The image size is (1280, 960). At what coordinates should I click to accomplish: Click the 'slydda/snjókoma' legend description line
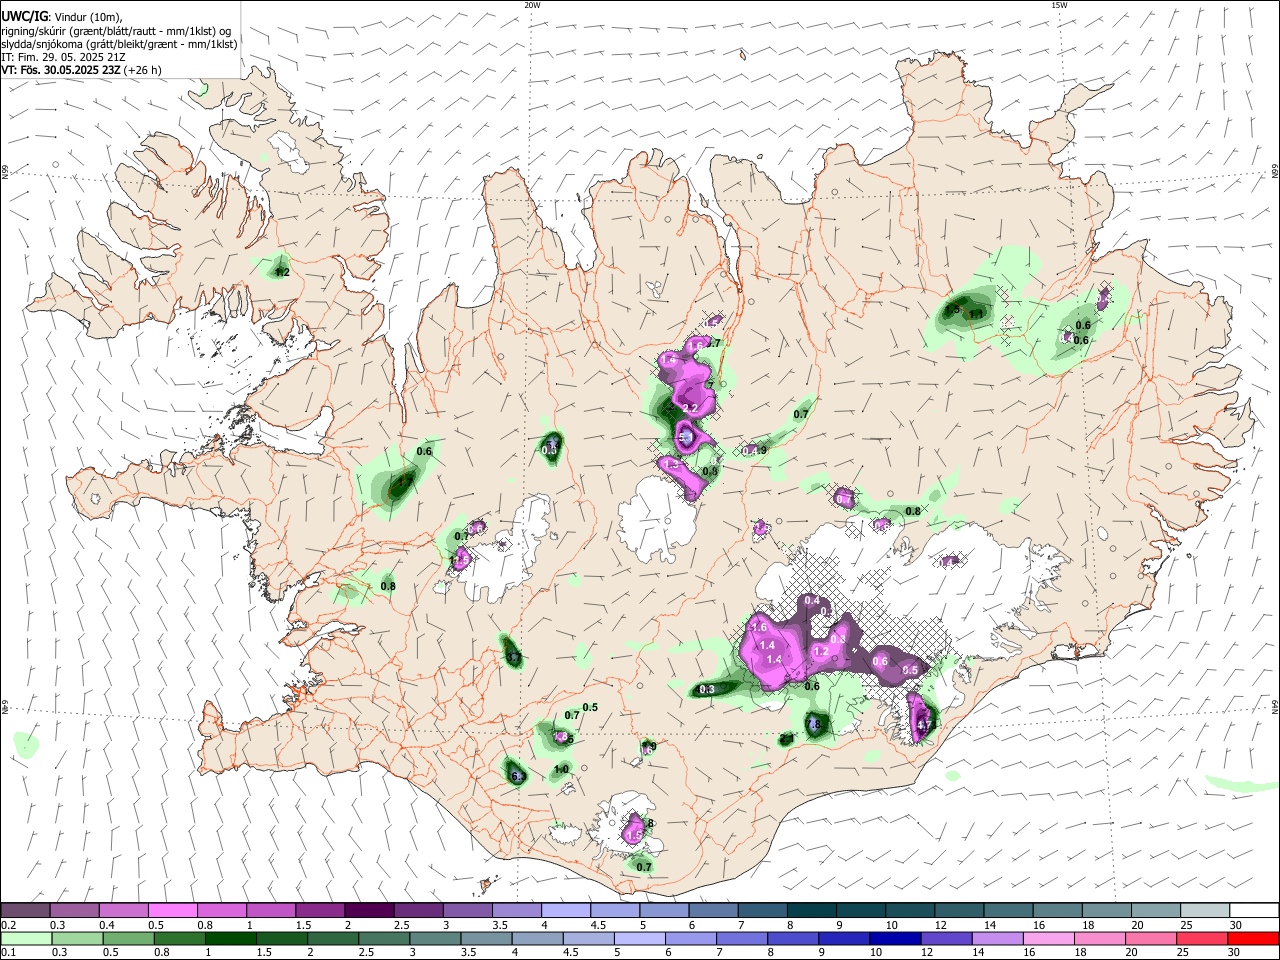click(119, 44)
